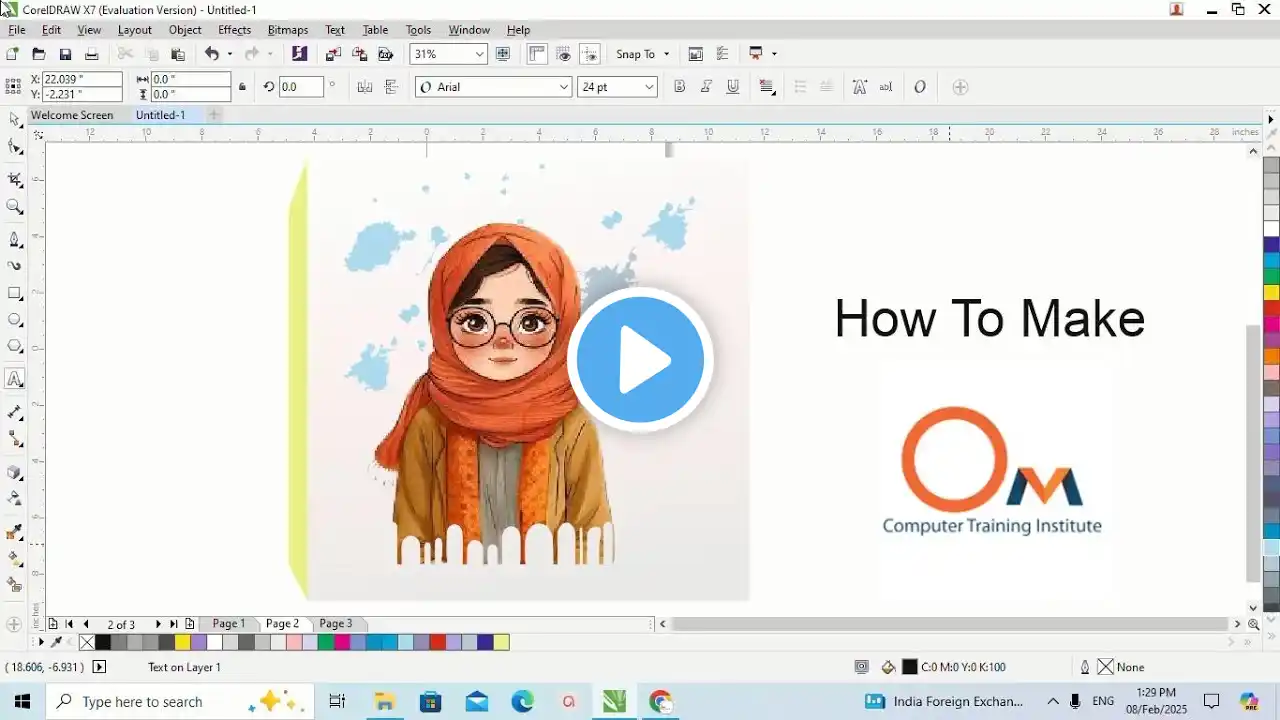Select the Color Eyedropper tool

pos(14,532)
